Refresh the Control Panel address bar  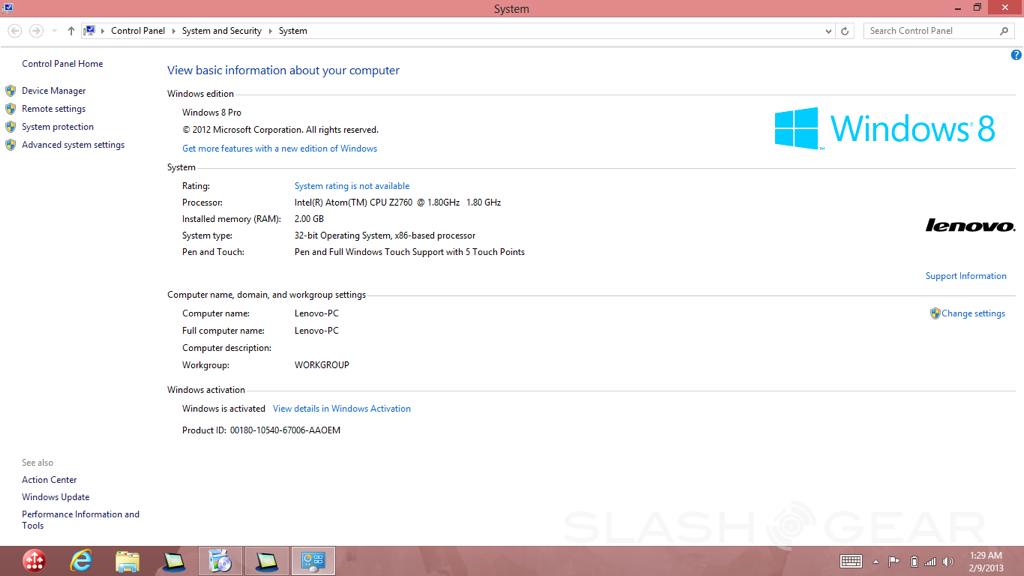pos(845,31)
